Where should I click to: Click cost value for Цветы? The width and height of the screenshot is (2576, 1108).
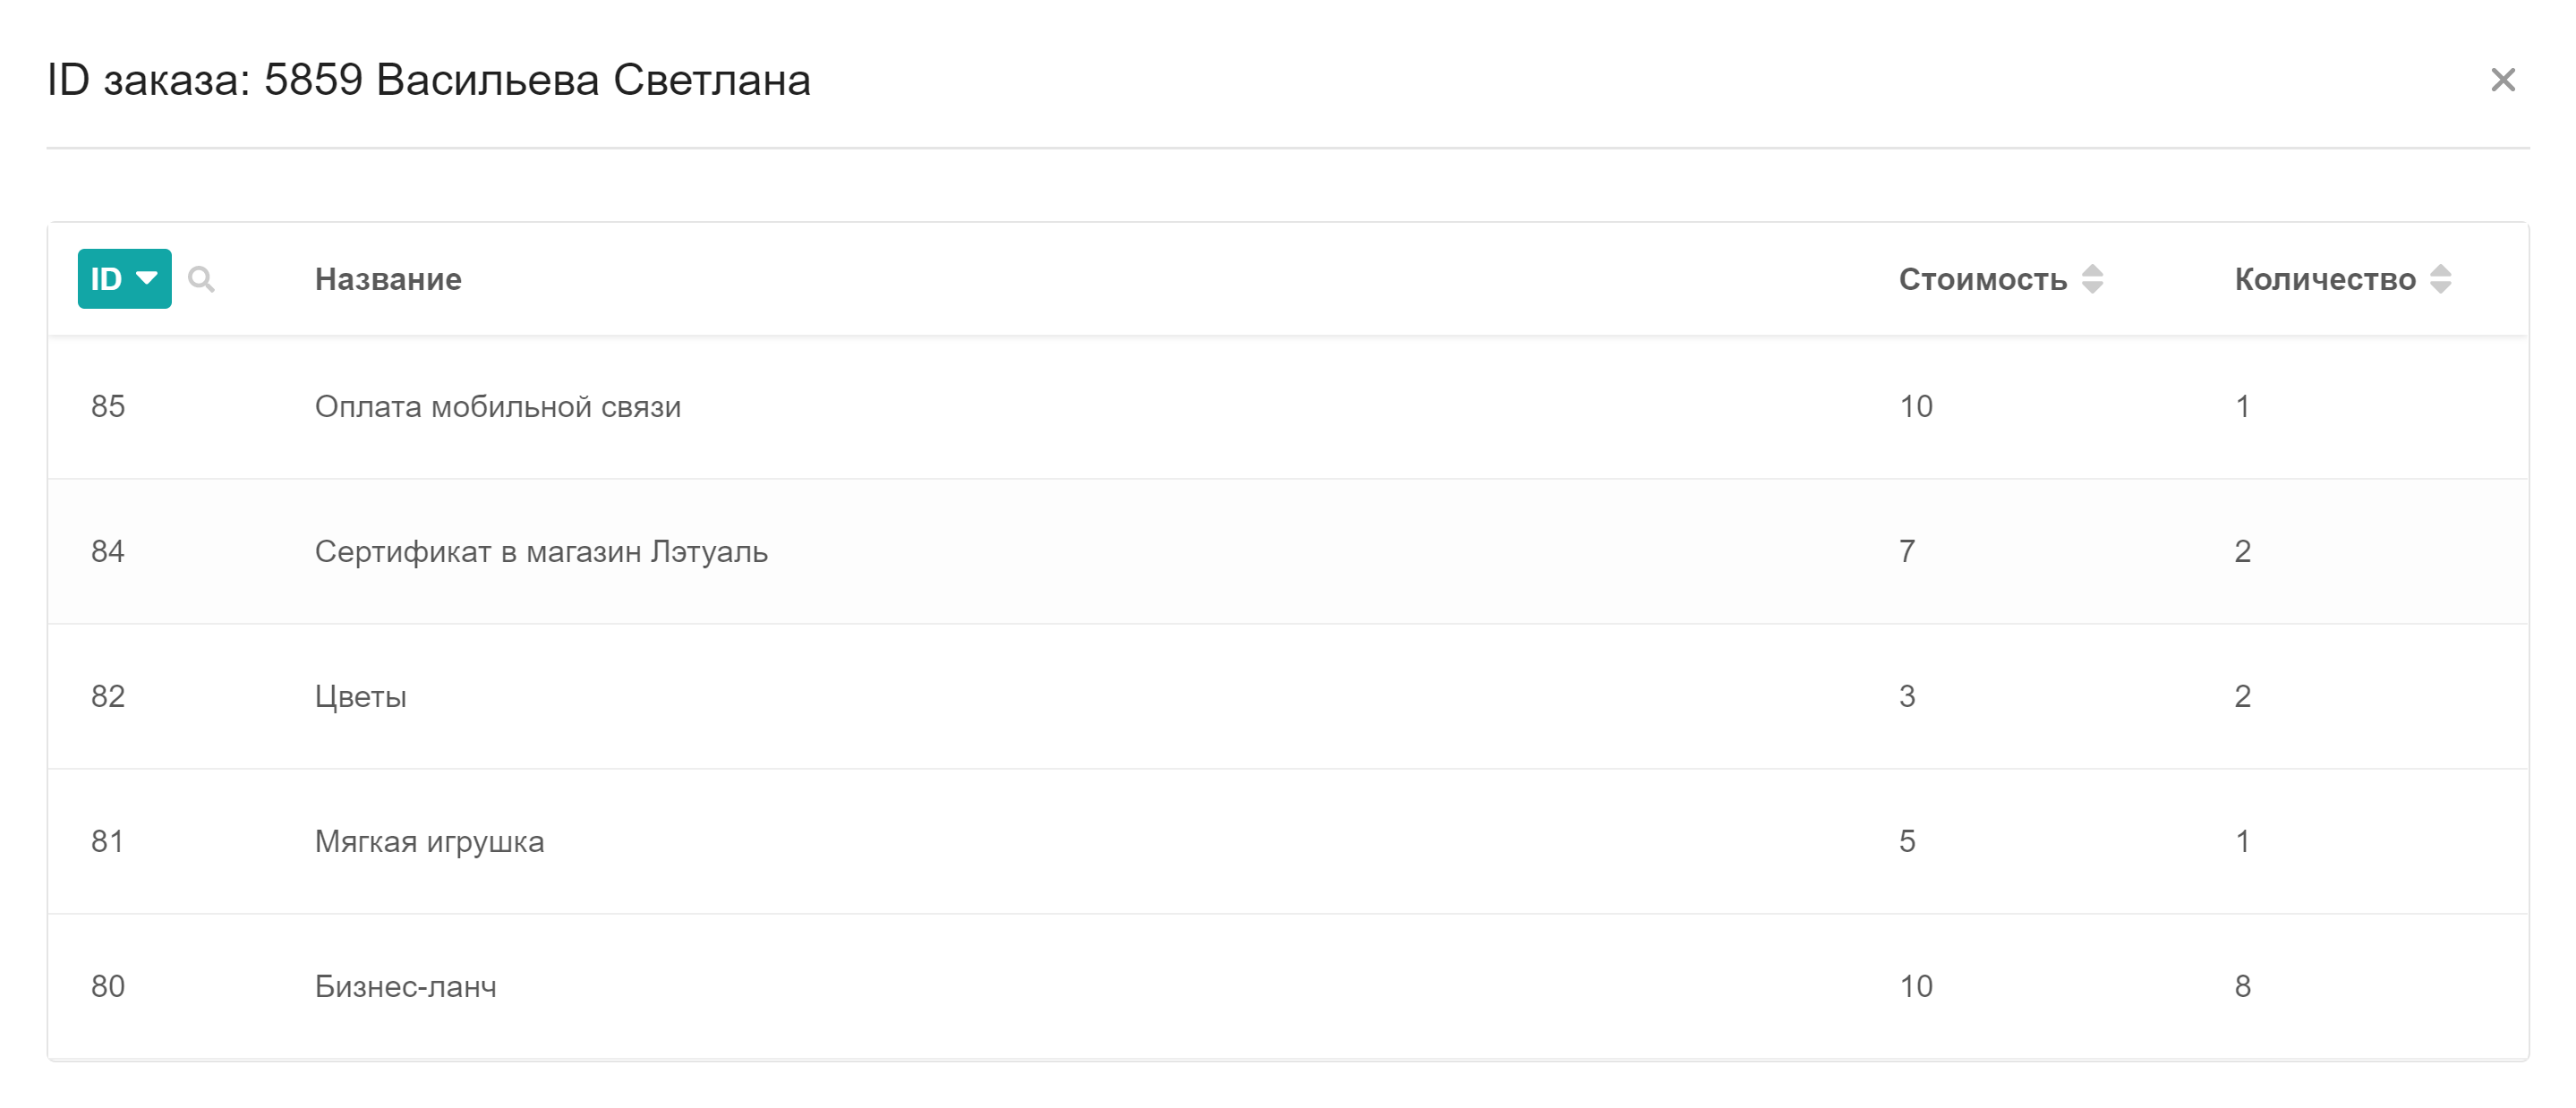pos(1907,697)
